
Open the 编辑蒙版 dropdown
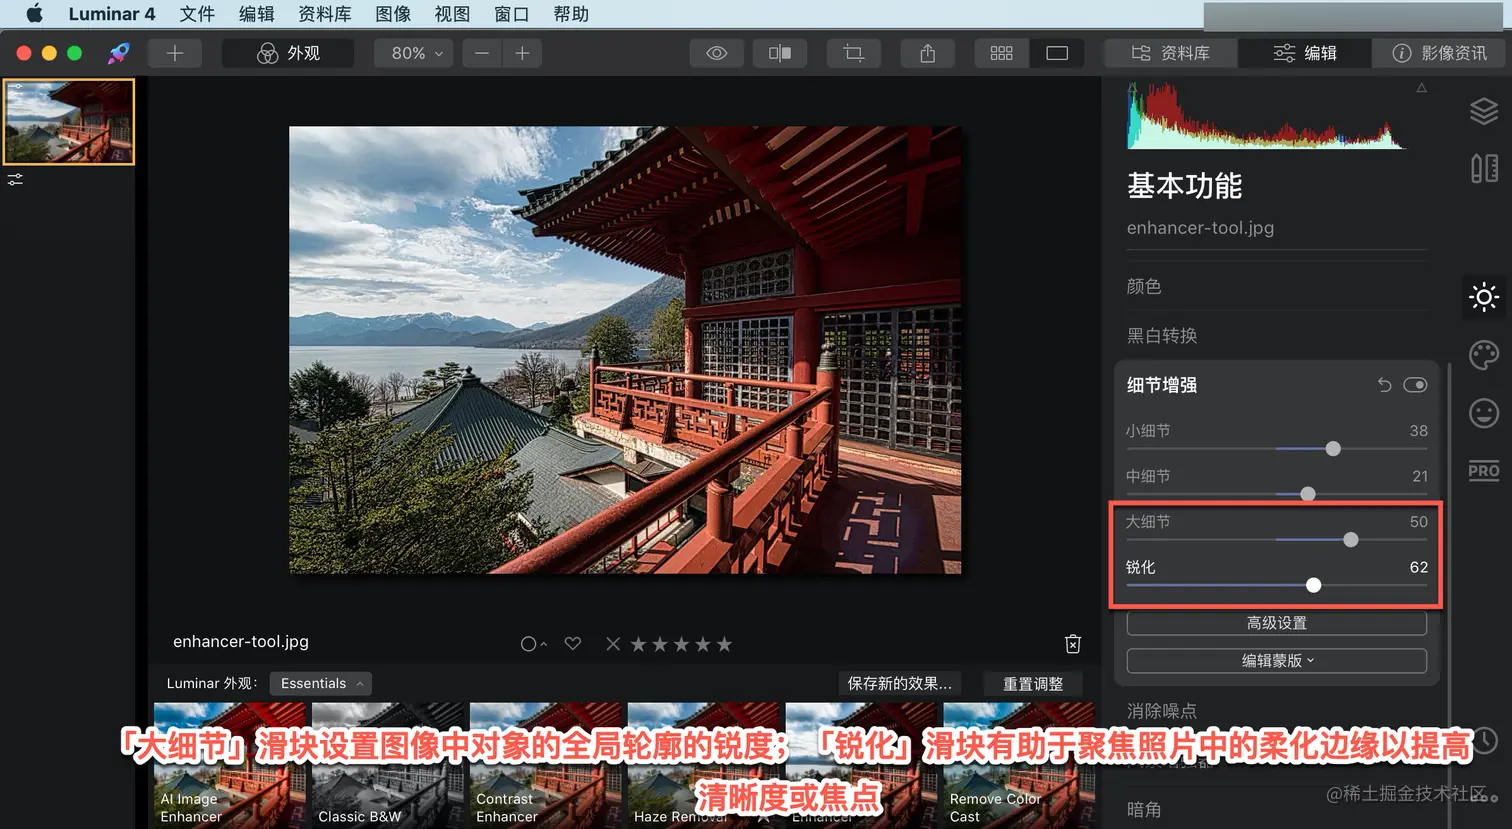point(1277,661)
